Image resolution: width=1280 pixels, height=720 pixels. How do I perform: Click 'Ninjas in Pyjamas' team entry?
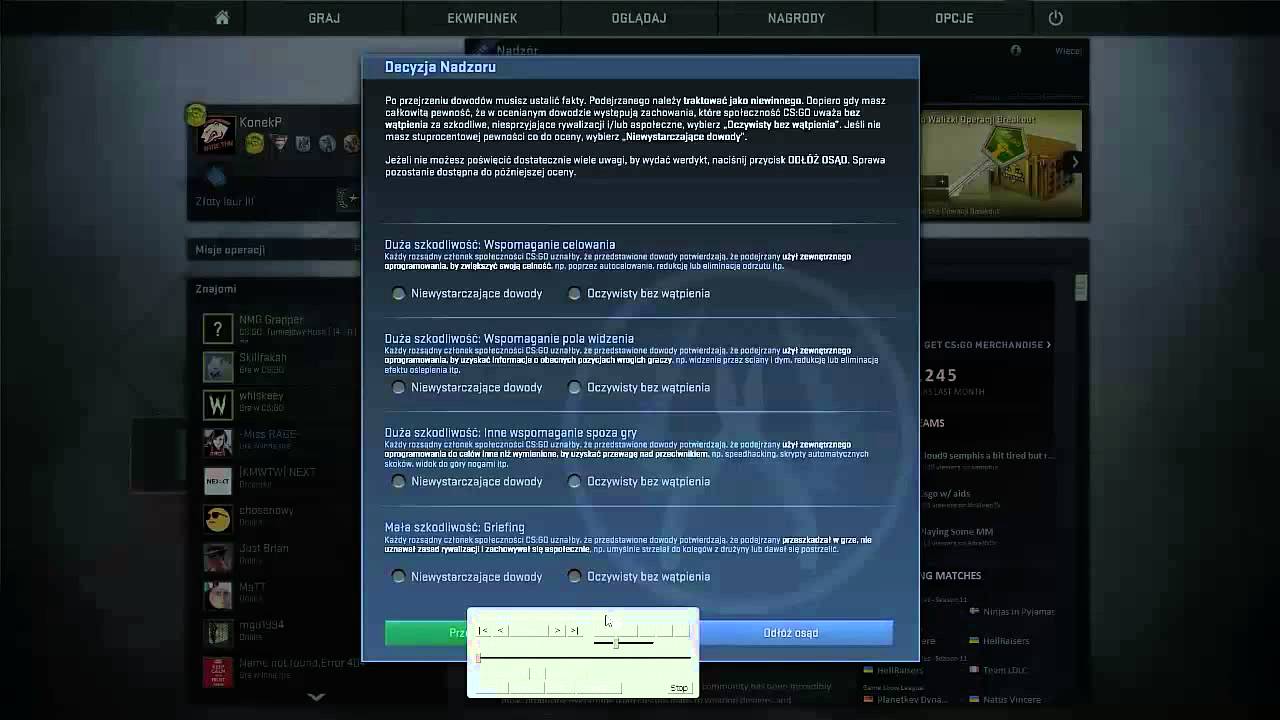pyautogui.click(x=1012, y=612)
